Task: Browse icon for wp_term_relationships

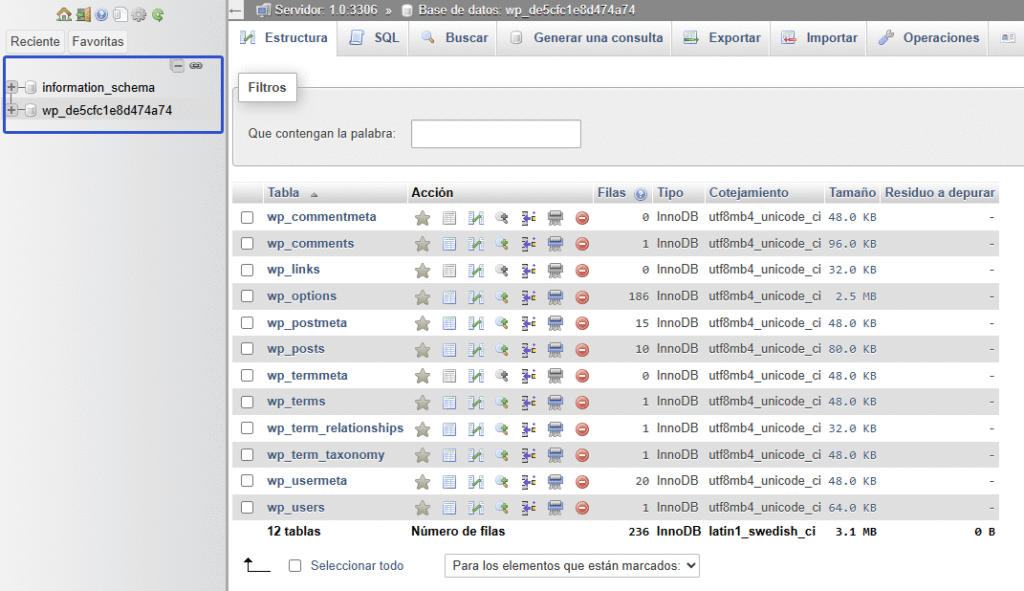Action: 449,429
